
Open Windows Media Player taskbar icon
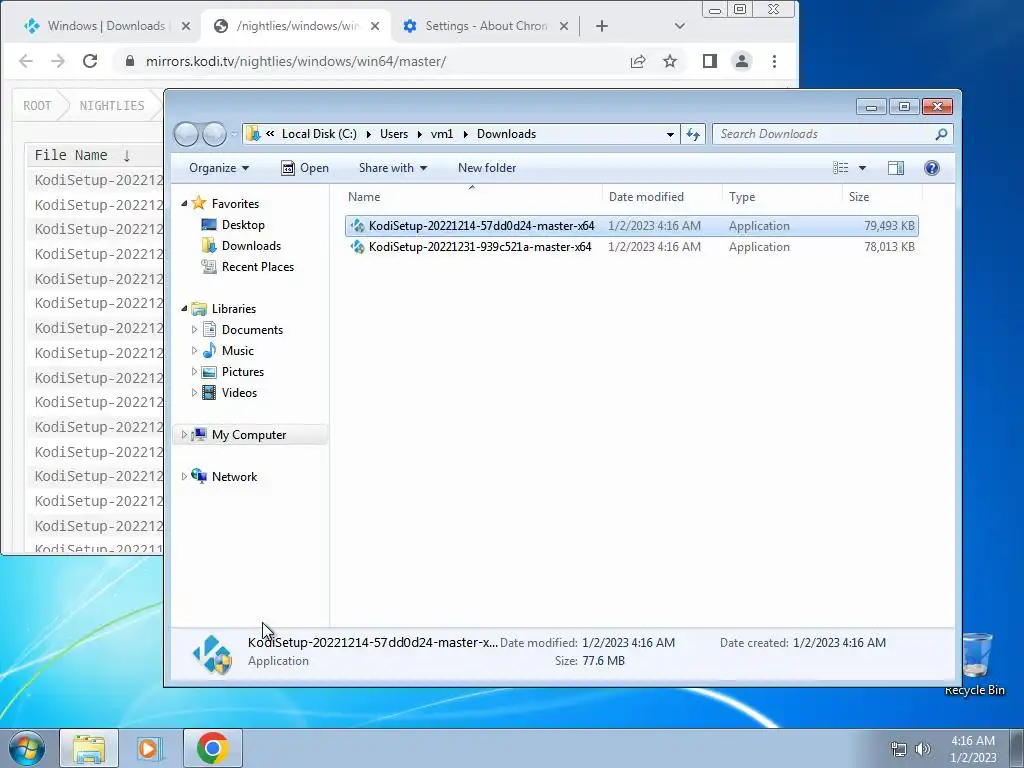pos(150,748)
